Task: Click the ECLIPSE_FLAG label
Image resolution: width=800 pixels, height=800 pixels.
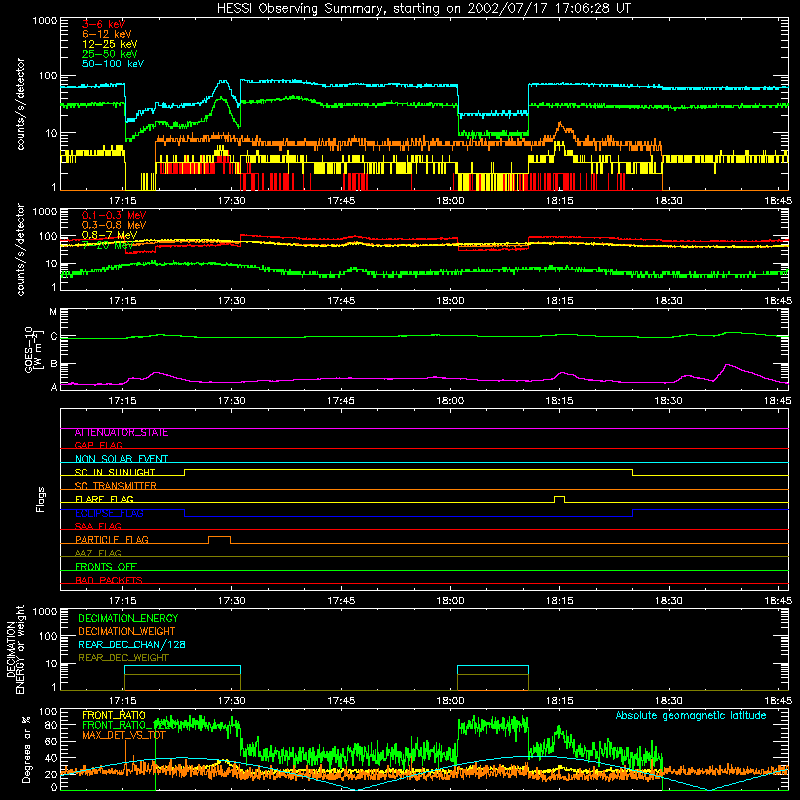Action: click(x=109, y=513)
